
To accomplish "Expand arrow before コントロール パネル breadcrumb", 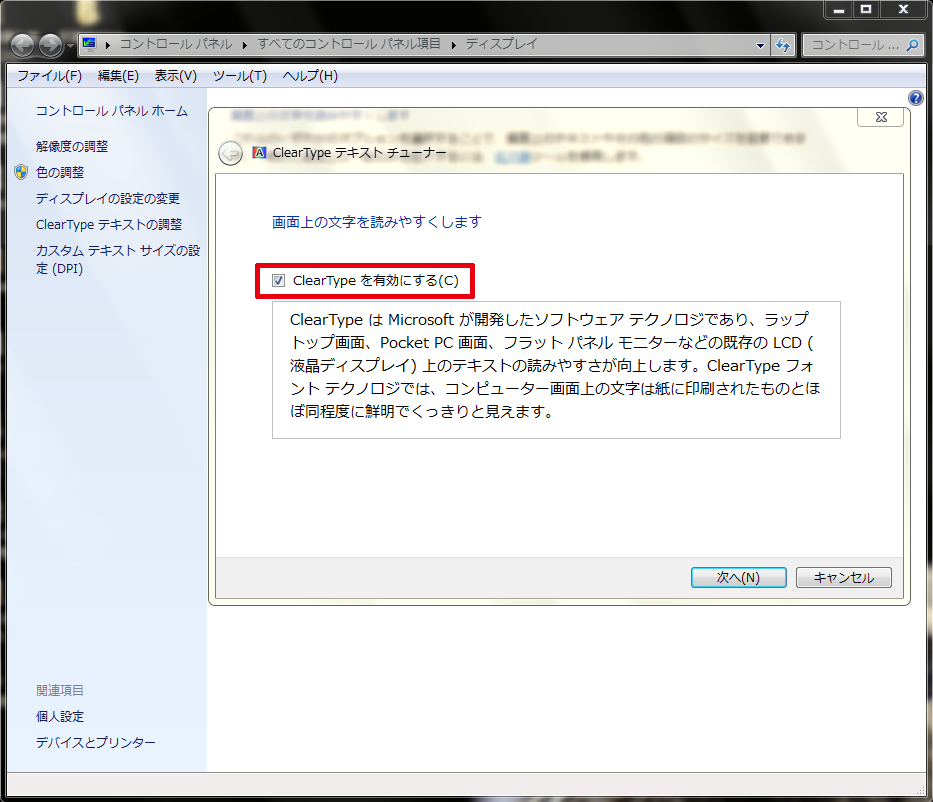I will pos(108,45).
